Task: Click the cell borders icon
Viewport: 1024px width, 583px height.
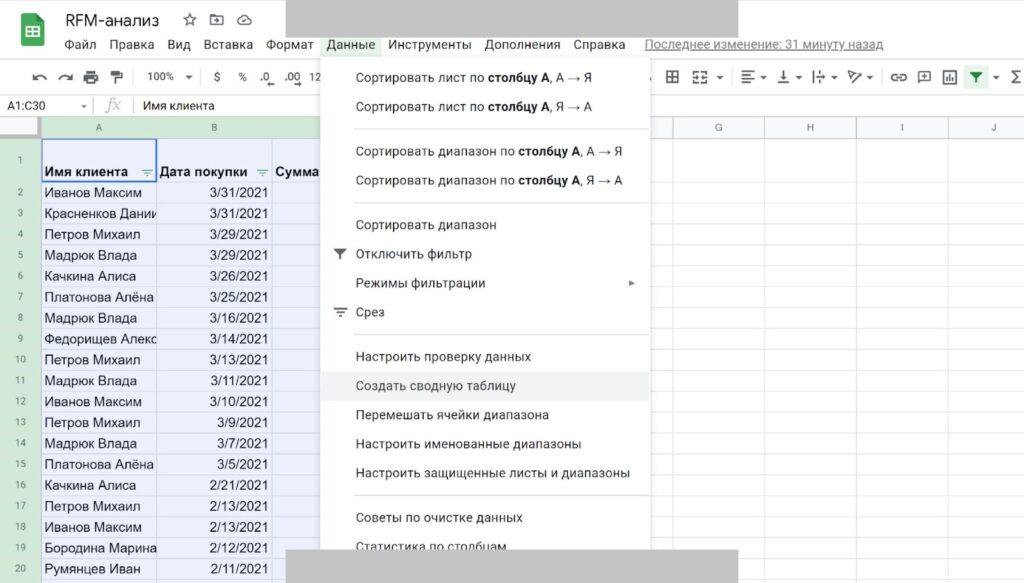Action: [673, 77]
